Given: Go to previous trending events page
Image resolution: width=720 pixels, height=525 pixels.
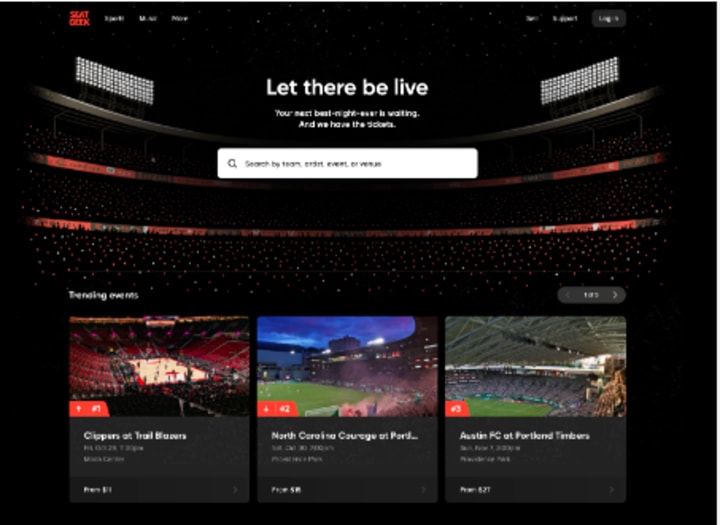Looking at the screenshot, I should tap(568, 295).
